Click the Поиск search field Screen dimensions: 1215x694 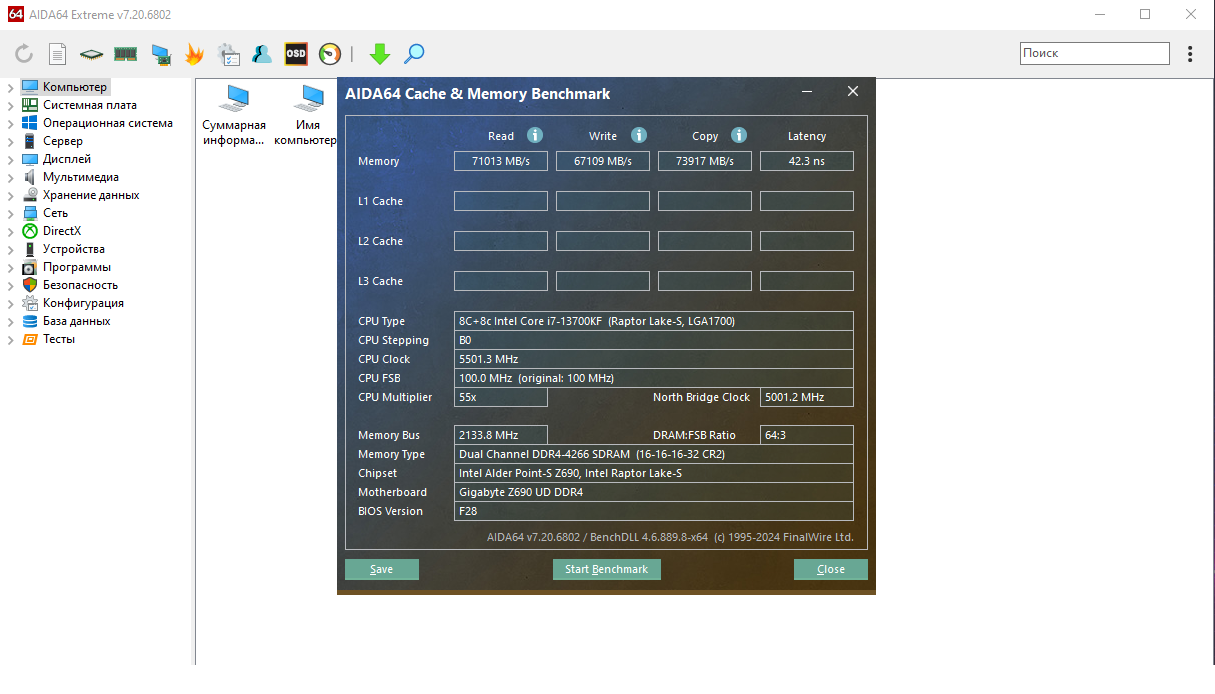(1095, 53)
